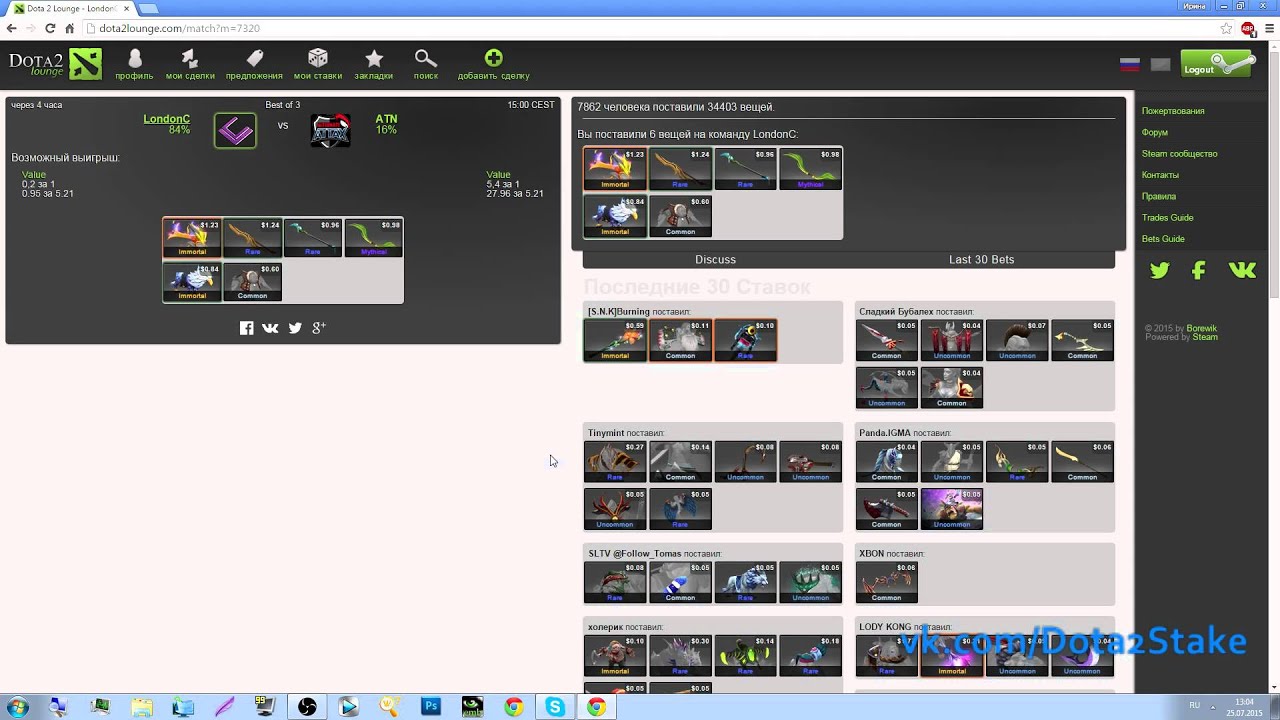Open the Discuss tab

(x=716, y=259)
